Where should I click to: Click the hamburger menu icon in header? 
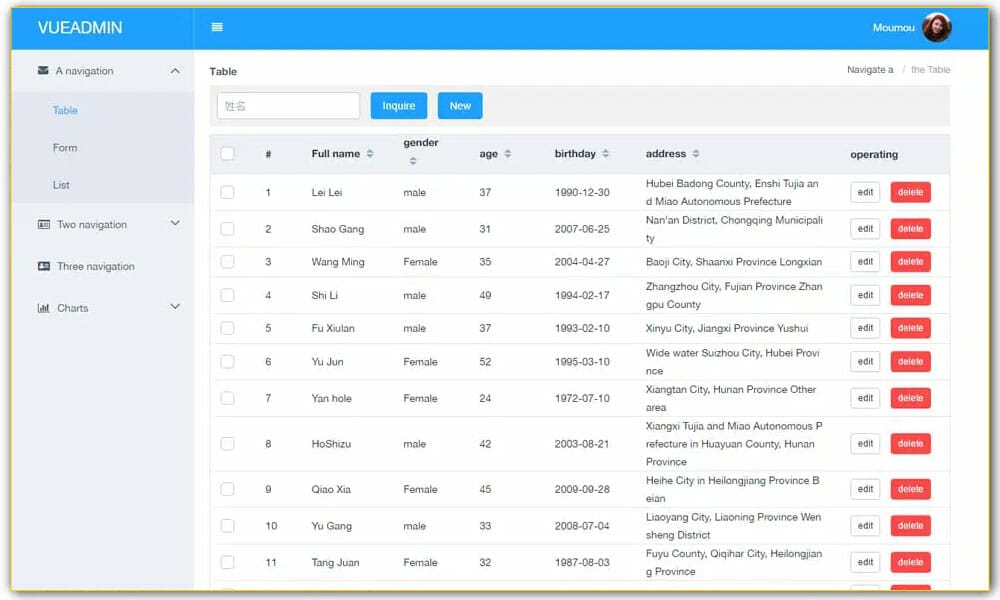pyautogui.click(x=217, y=27)
